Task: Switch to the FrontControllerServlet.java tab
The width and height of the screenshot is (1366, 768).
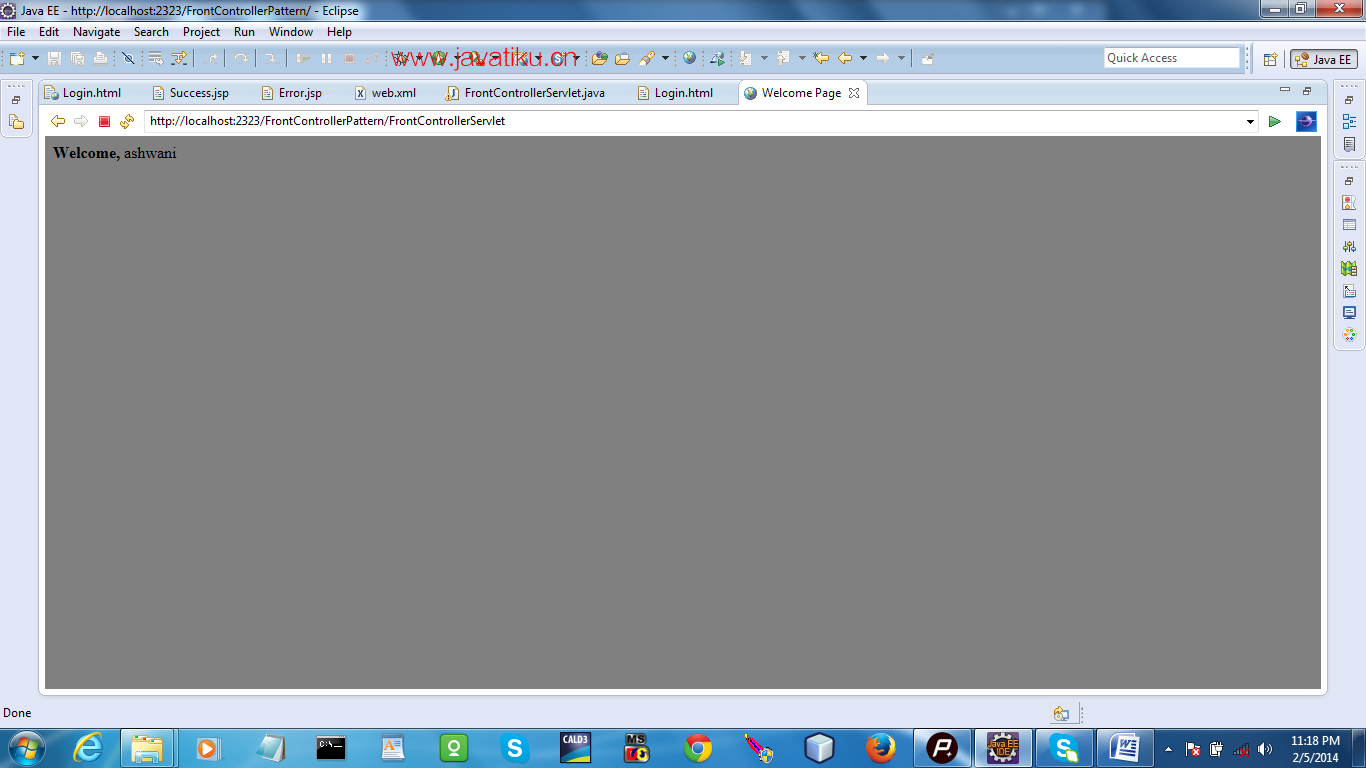Action: point(534,93)
